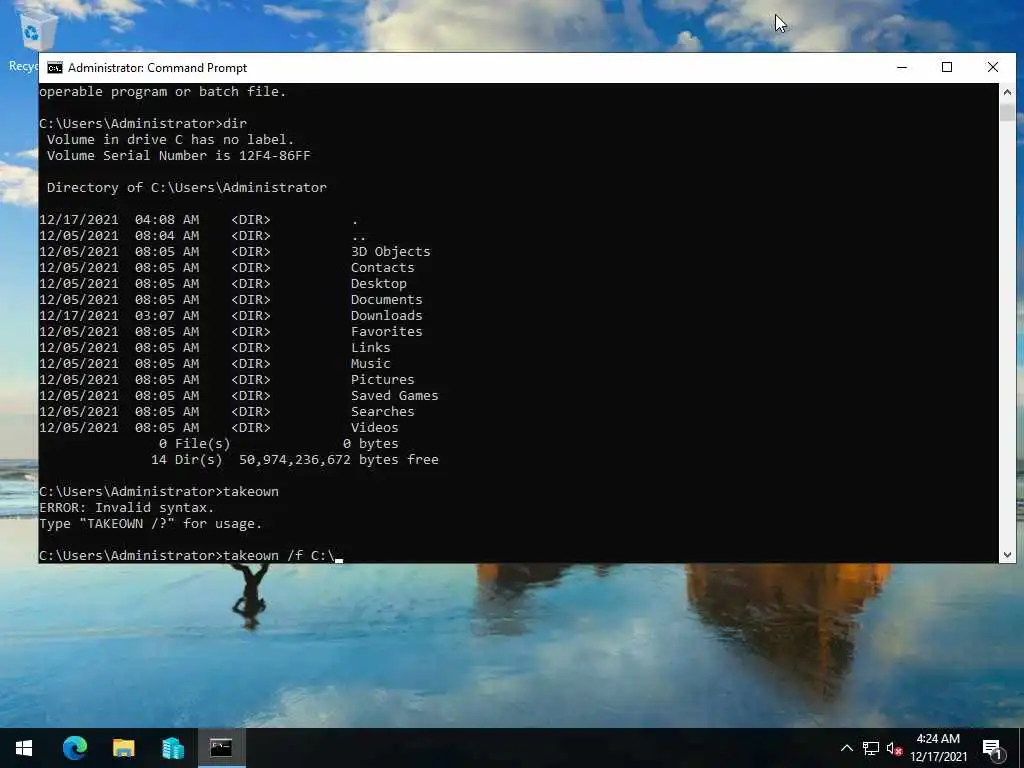Click the 03:07 AM timestamp on Downloads row

pyautogui.click(x=167, y=315)
